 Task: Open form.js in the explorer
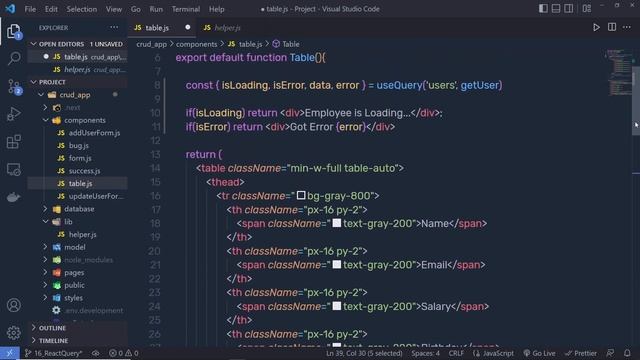80,158
